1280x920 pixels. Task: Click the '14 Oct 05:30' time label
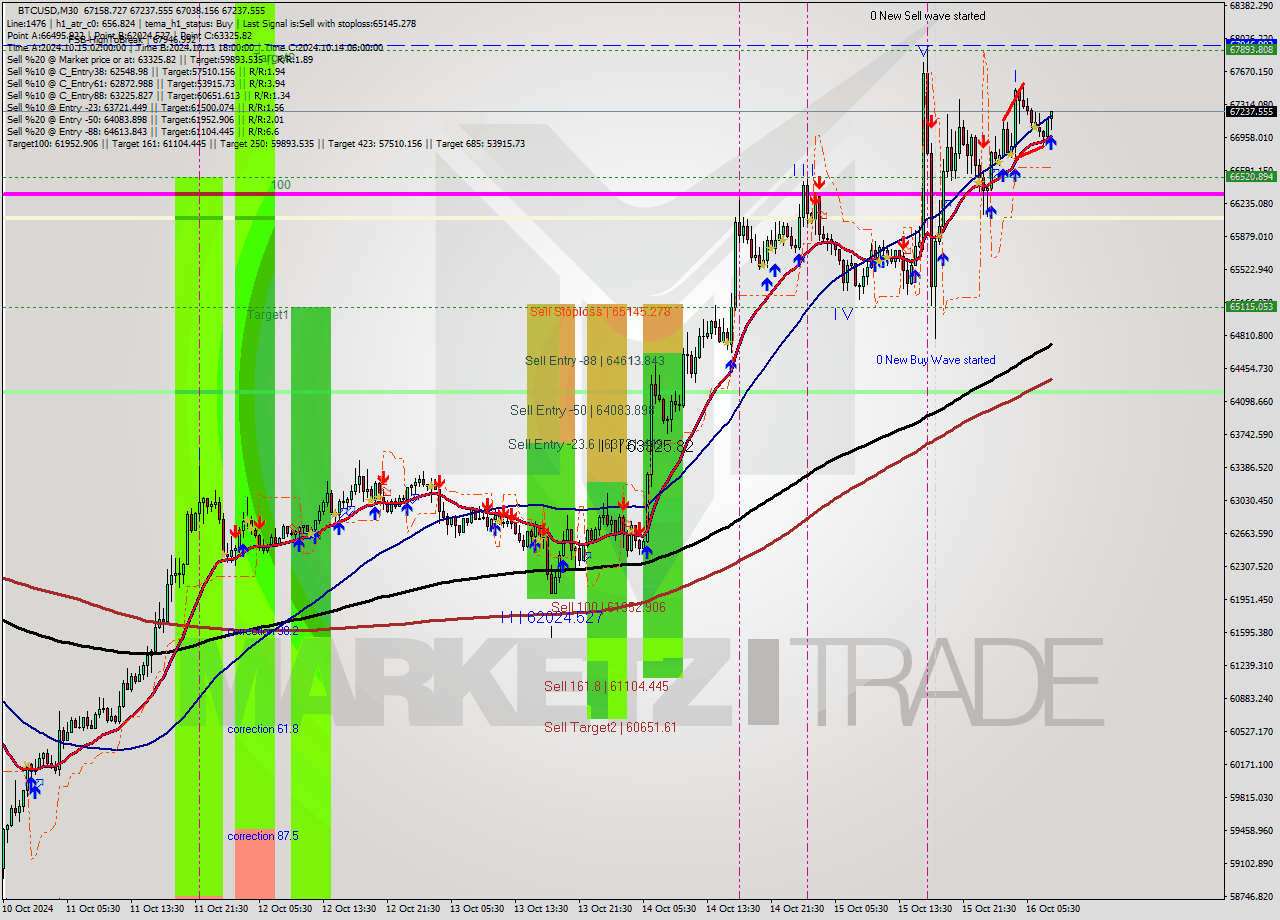669,909
